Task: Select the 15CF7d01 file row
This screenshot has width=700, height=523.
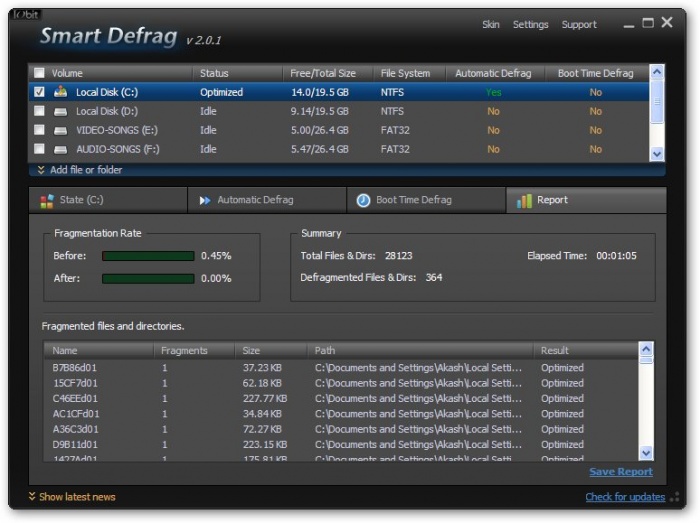Action: click(342, 383)
